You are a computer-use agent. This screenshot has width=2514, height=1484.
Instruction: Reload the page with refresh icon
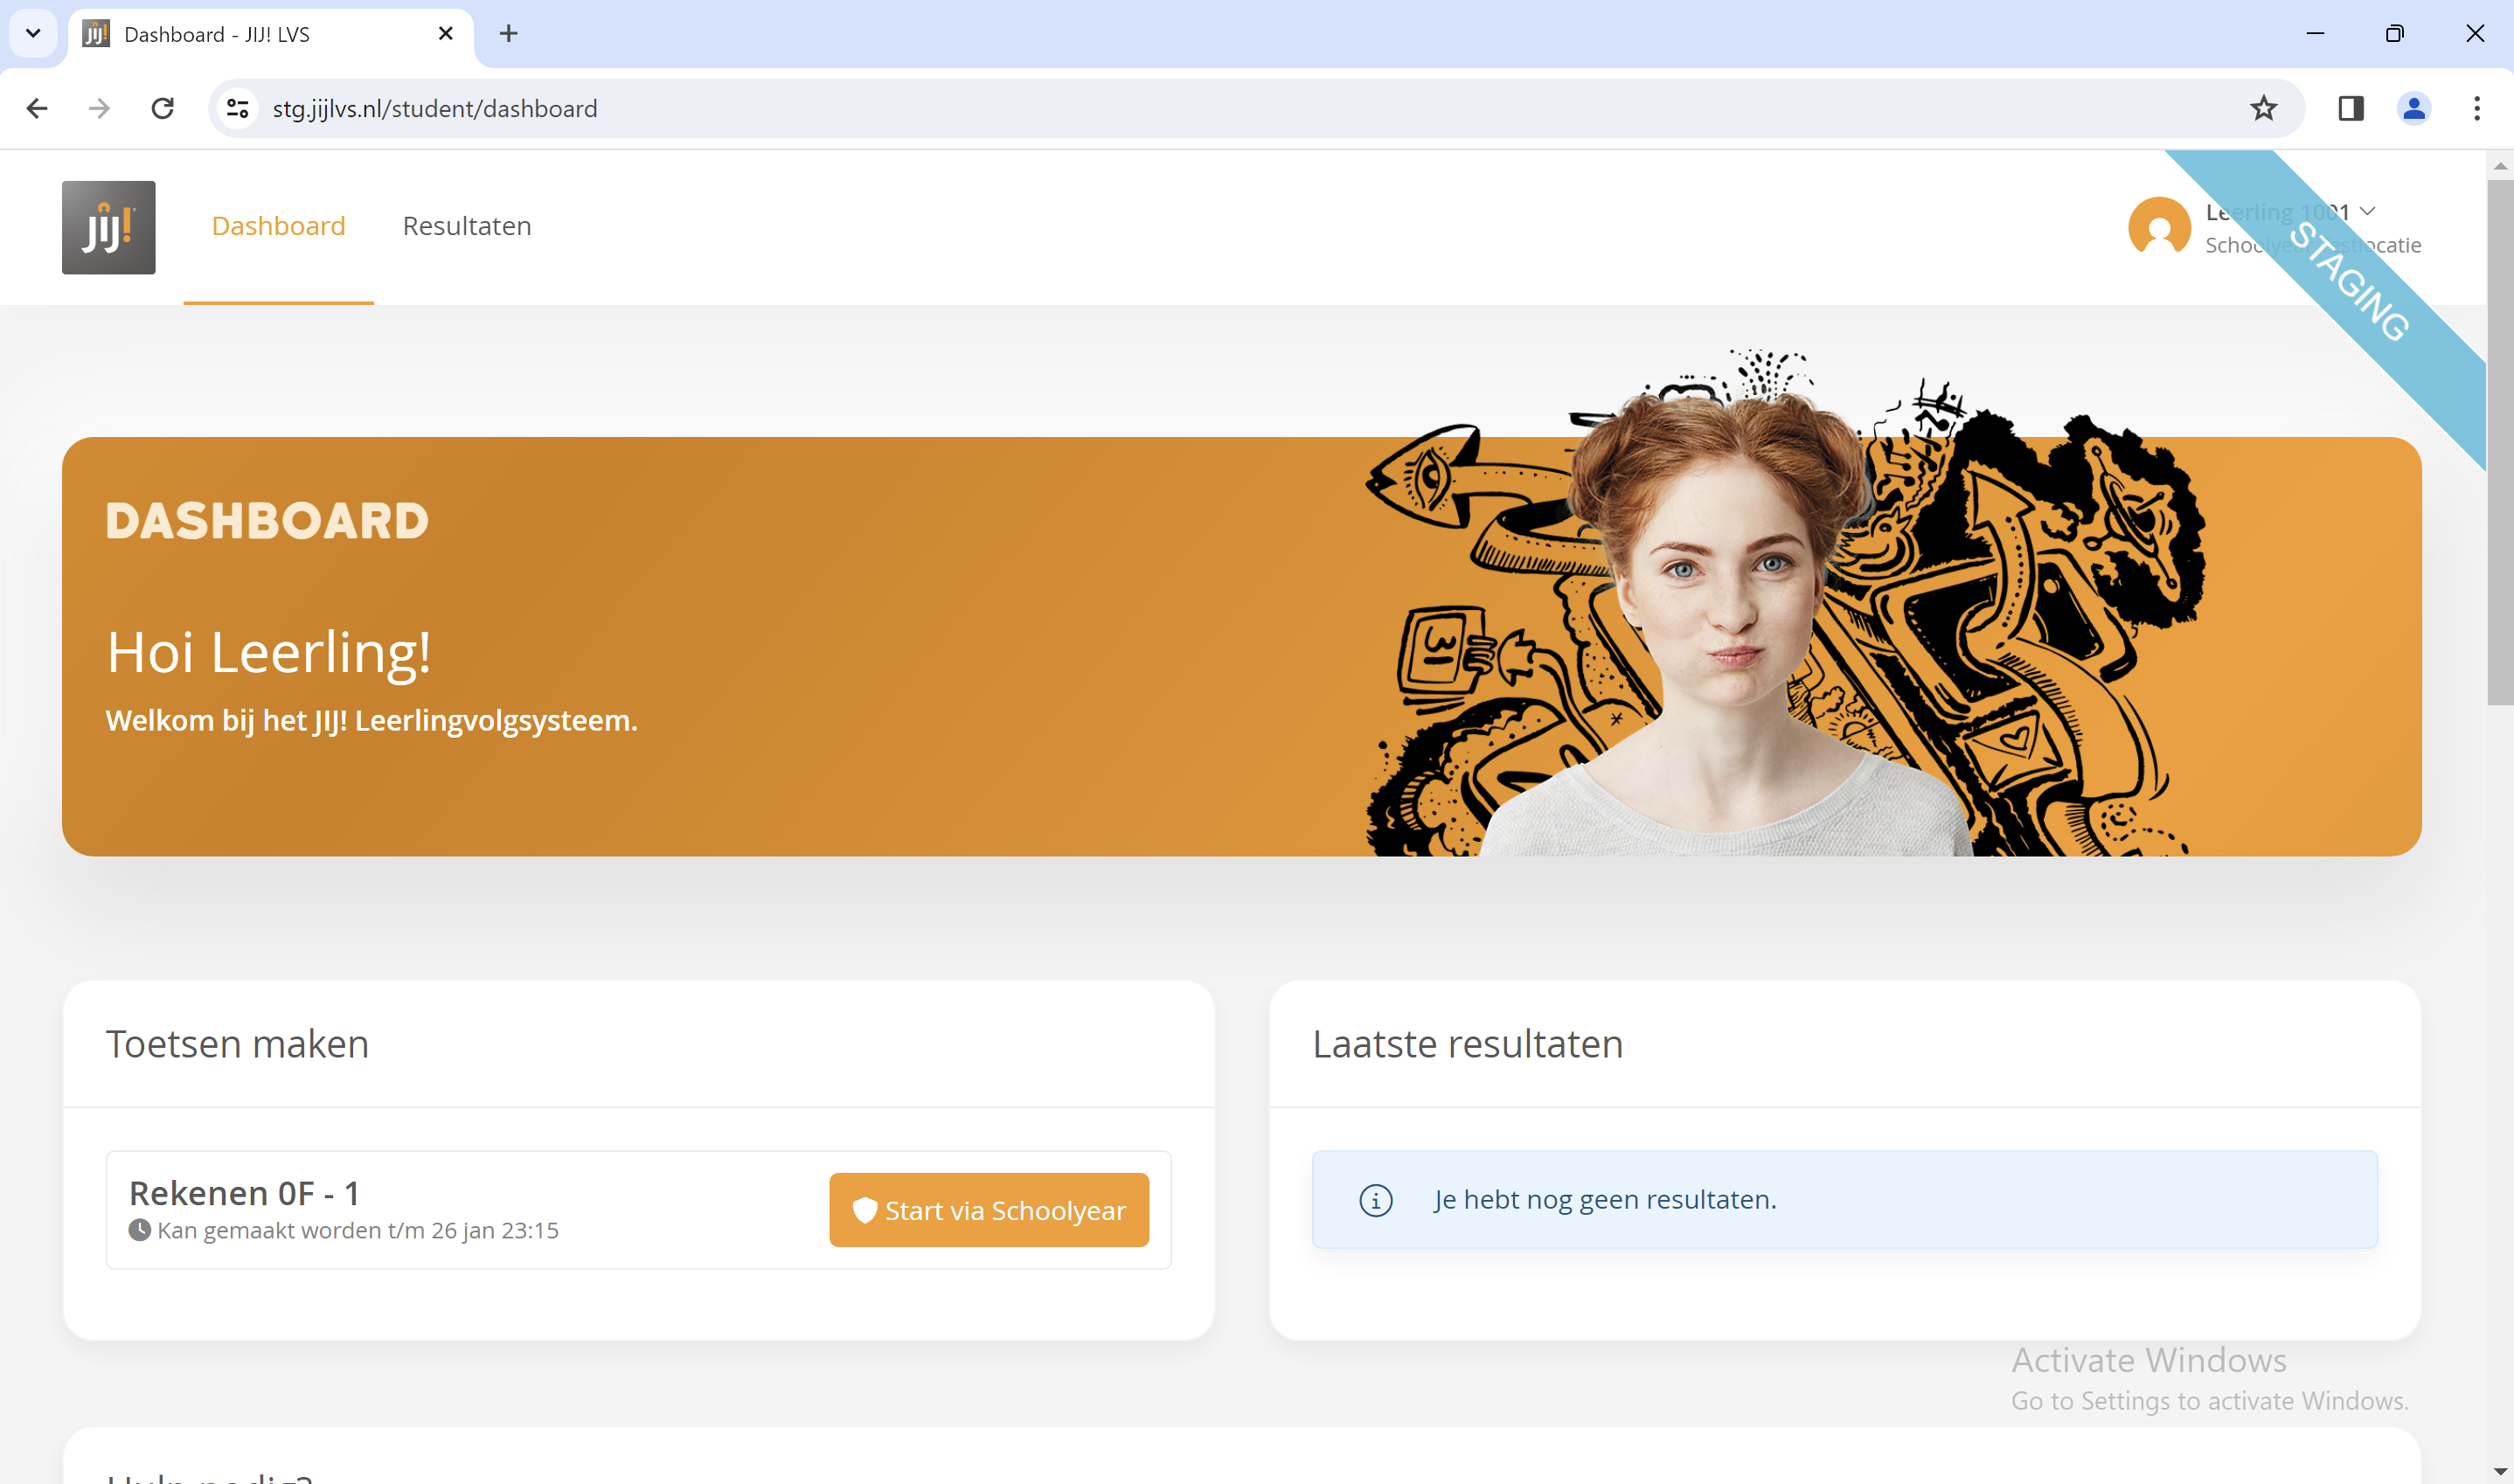pos(162,108)
